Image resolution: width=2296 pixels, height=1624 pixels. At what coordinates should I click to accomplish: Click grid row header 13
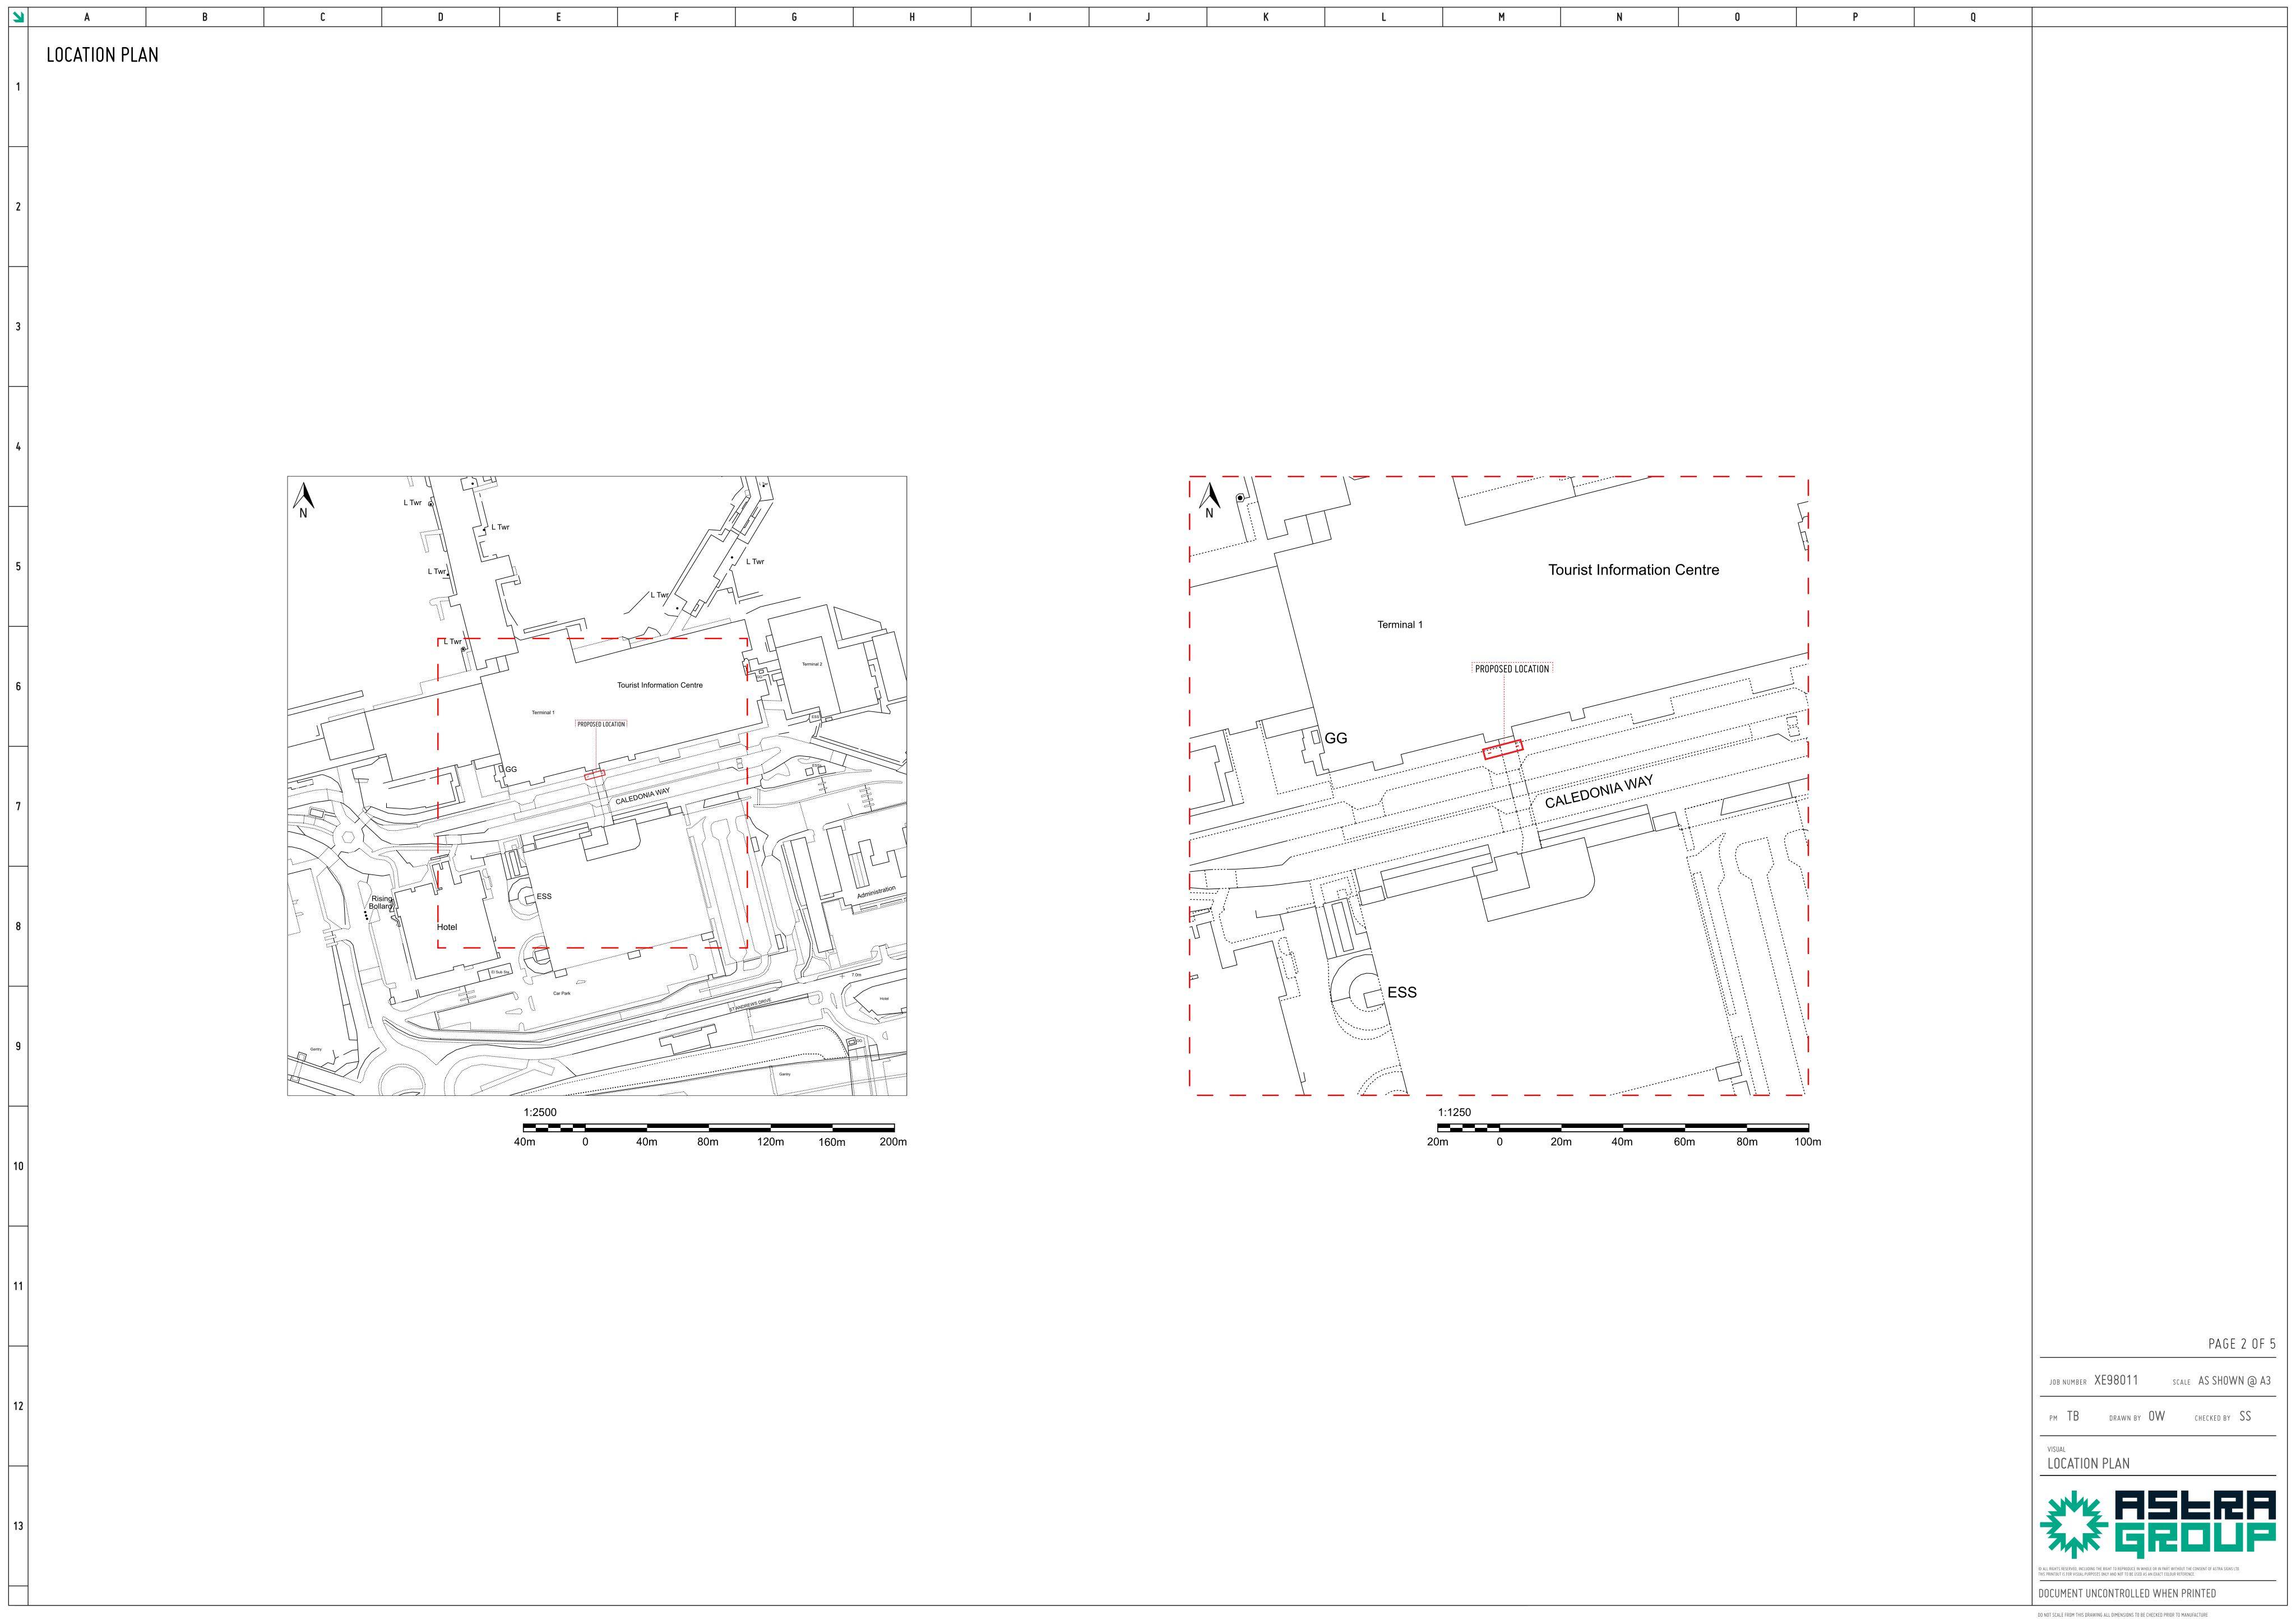point(18,1526)
